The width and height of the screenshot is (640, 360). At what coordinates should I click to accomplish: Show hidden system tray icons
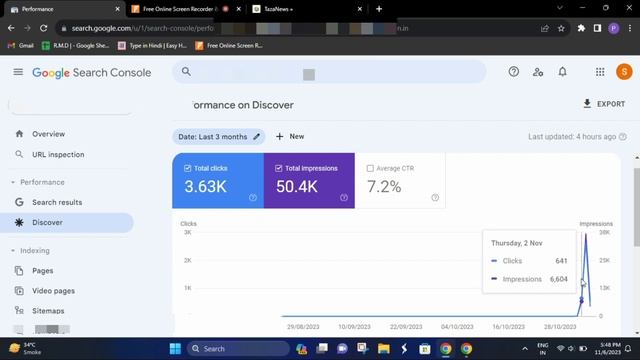coord(525,349)
